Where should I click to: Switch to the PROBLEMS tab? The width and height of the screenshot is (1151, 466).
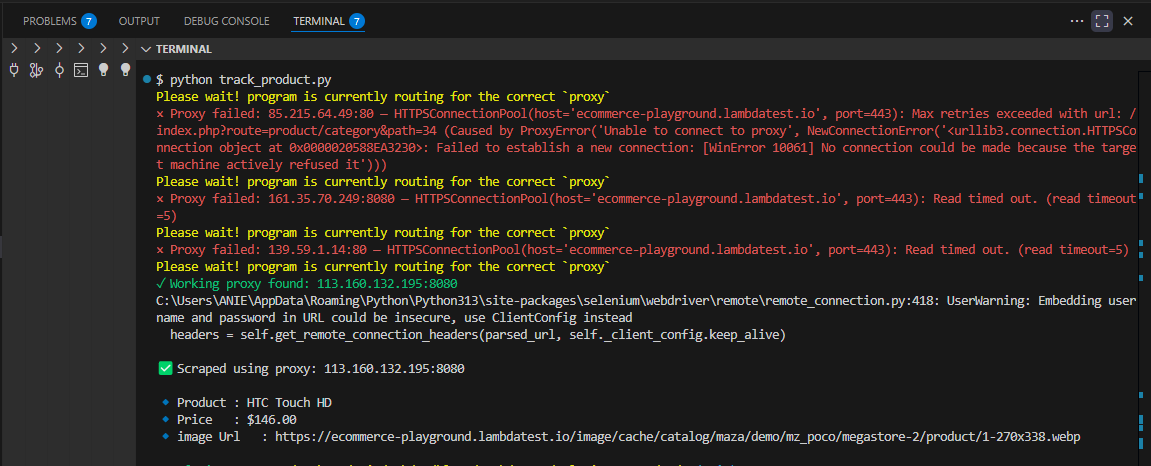tap(50, 21)
